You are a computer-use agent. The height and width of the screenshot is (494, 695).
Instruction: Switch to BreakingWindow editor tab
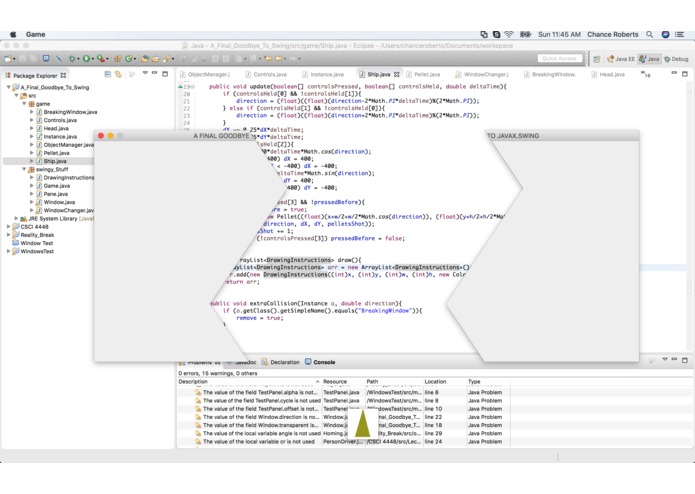click(550, 74)
